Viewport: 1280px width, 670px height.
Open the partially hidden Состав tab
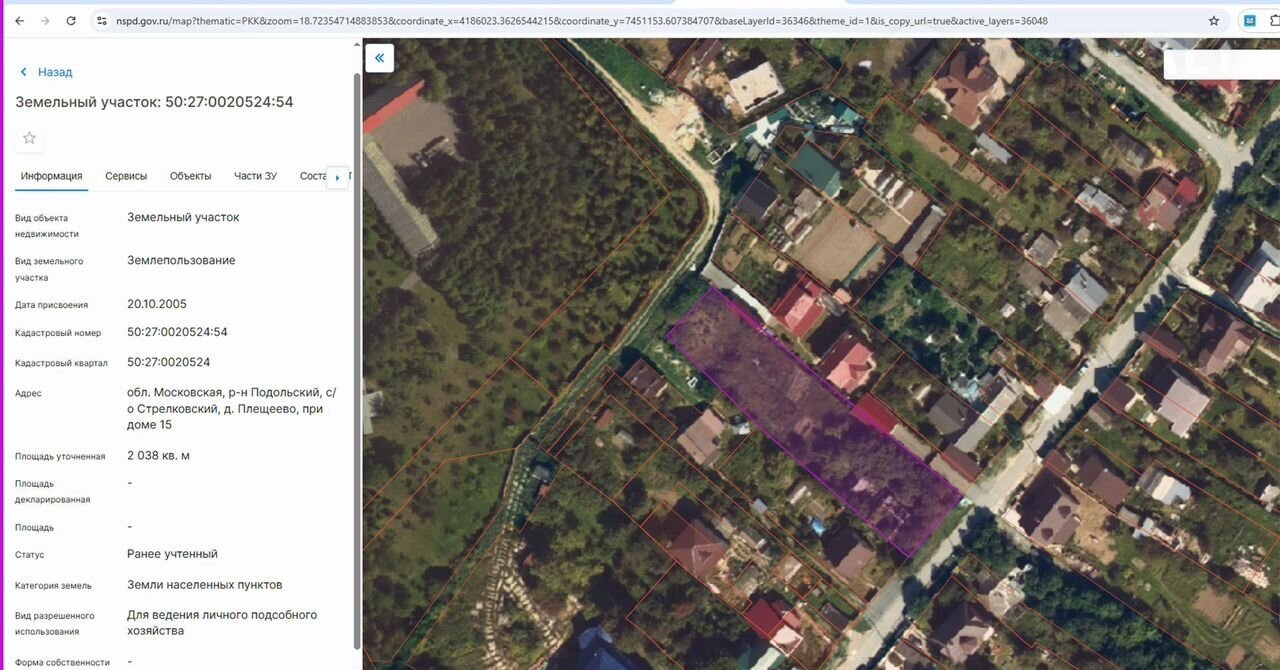[313, 176]
